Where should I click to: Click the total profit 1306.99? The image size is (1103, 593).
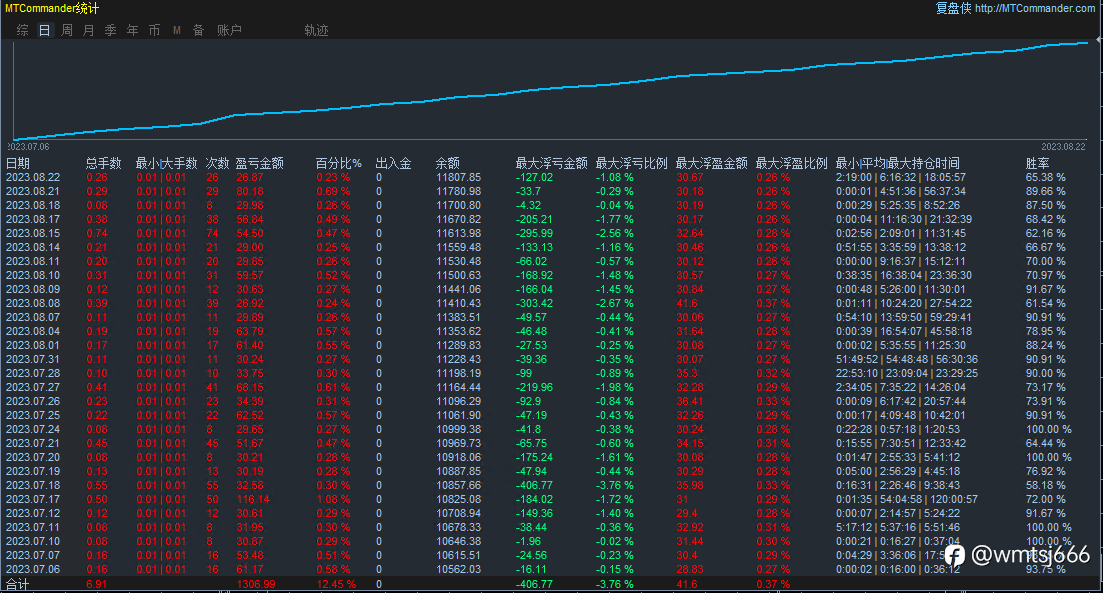(x=256, y=585)
